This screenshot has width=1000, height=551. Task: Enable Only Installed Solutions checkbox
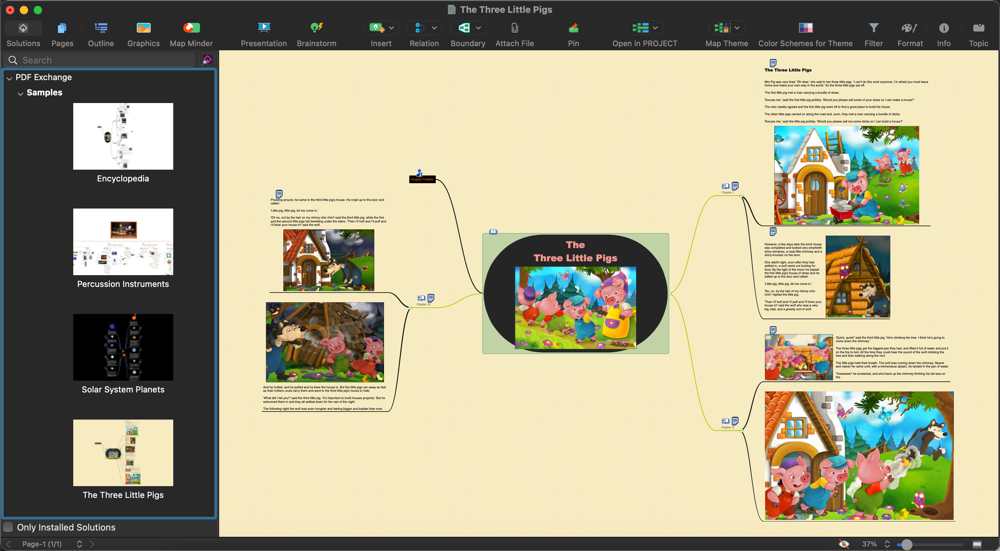8,527
